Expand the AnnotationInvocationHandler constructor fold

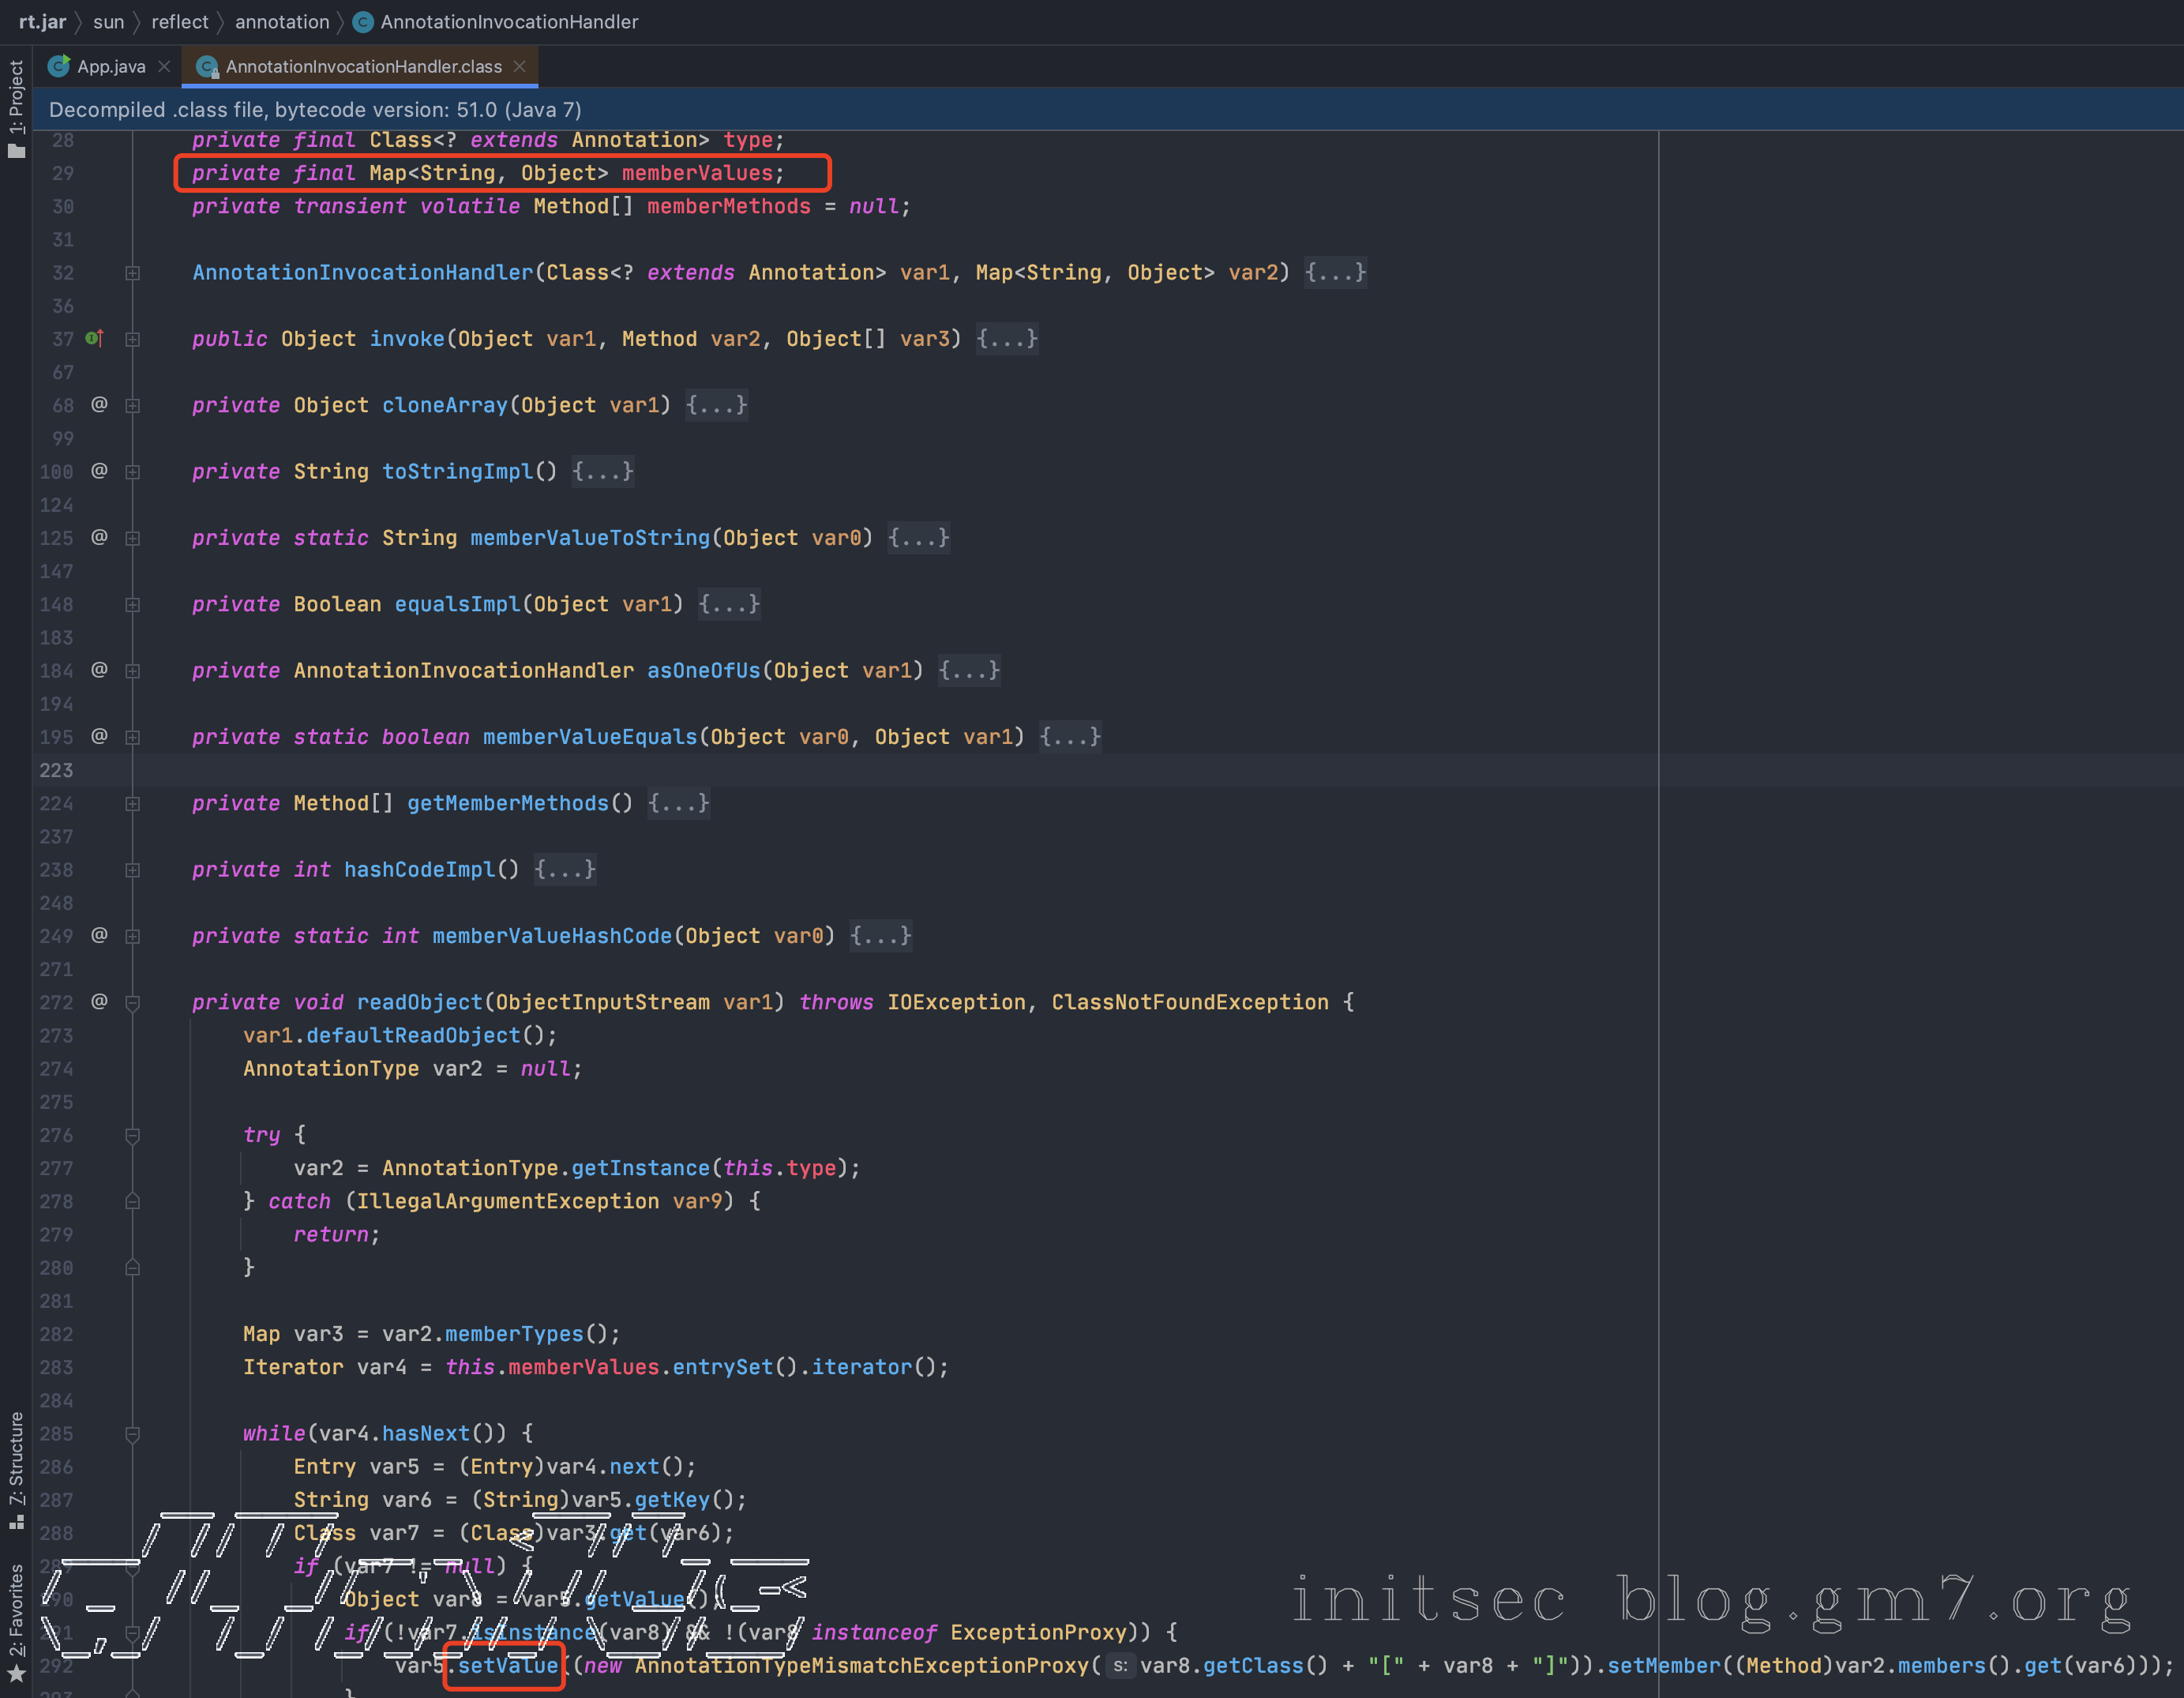coord(132,273)
